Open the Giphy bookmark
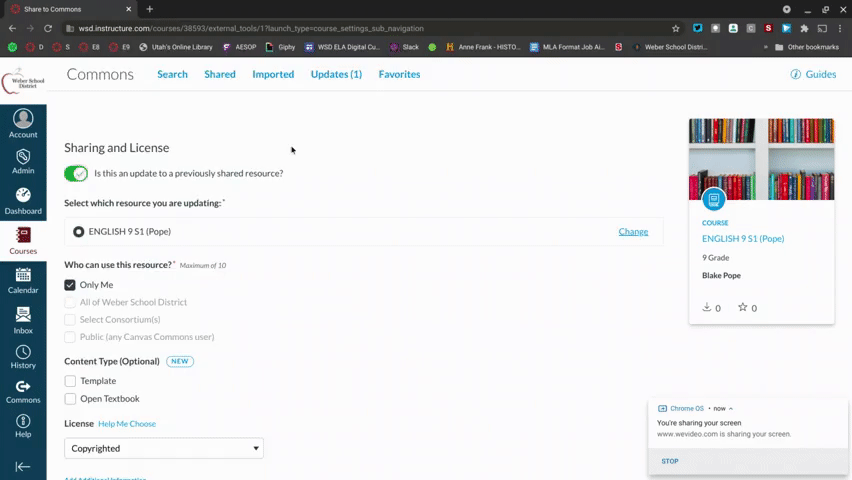The width and height of the screenshot is (852, 480). pos(280,47)
